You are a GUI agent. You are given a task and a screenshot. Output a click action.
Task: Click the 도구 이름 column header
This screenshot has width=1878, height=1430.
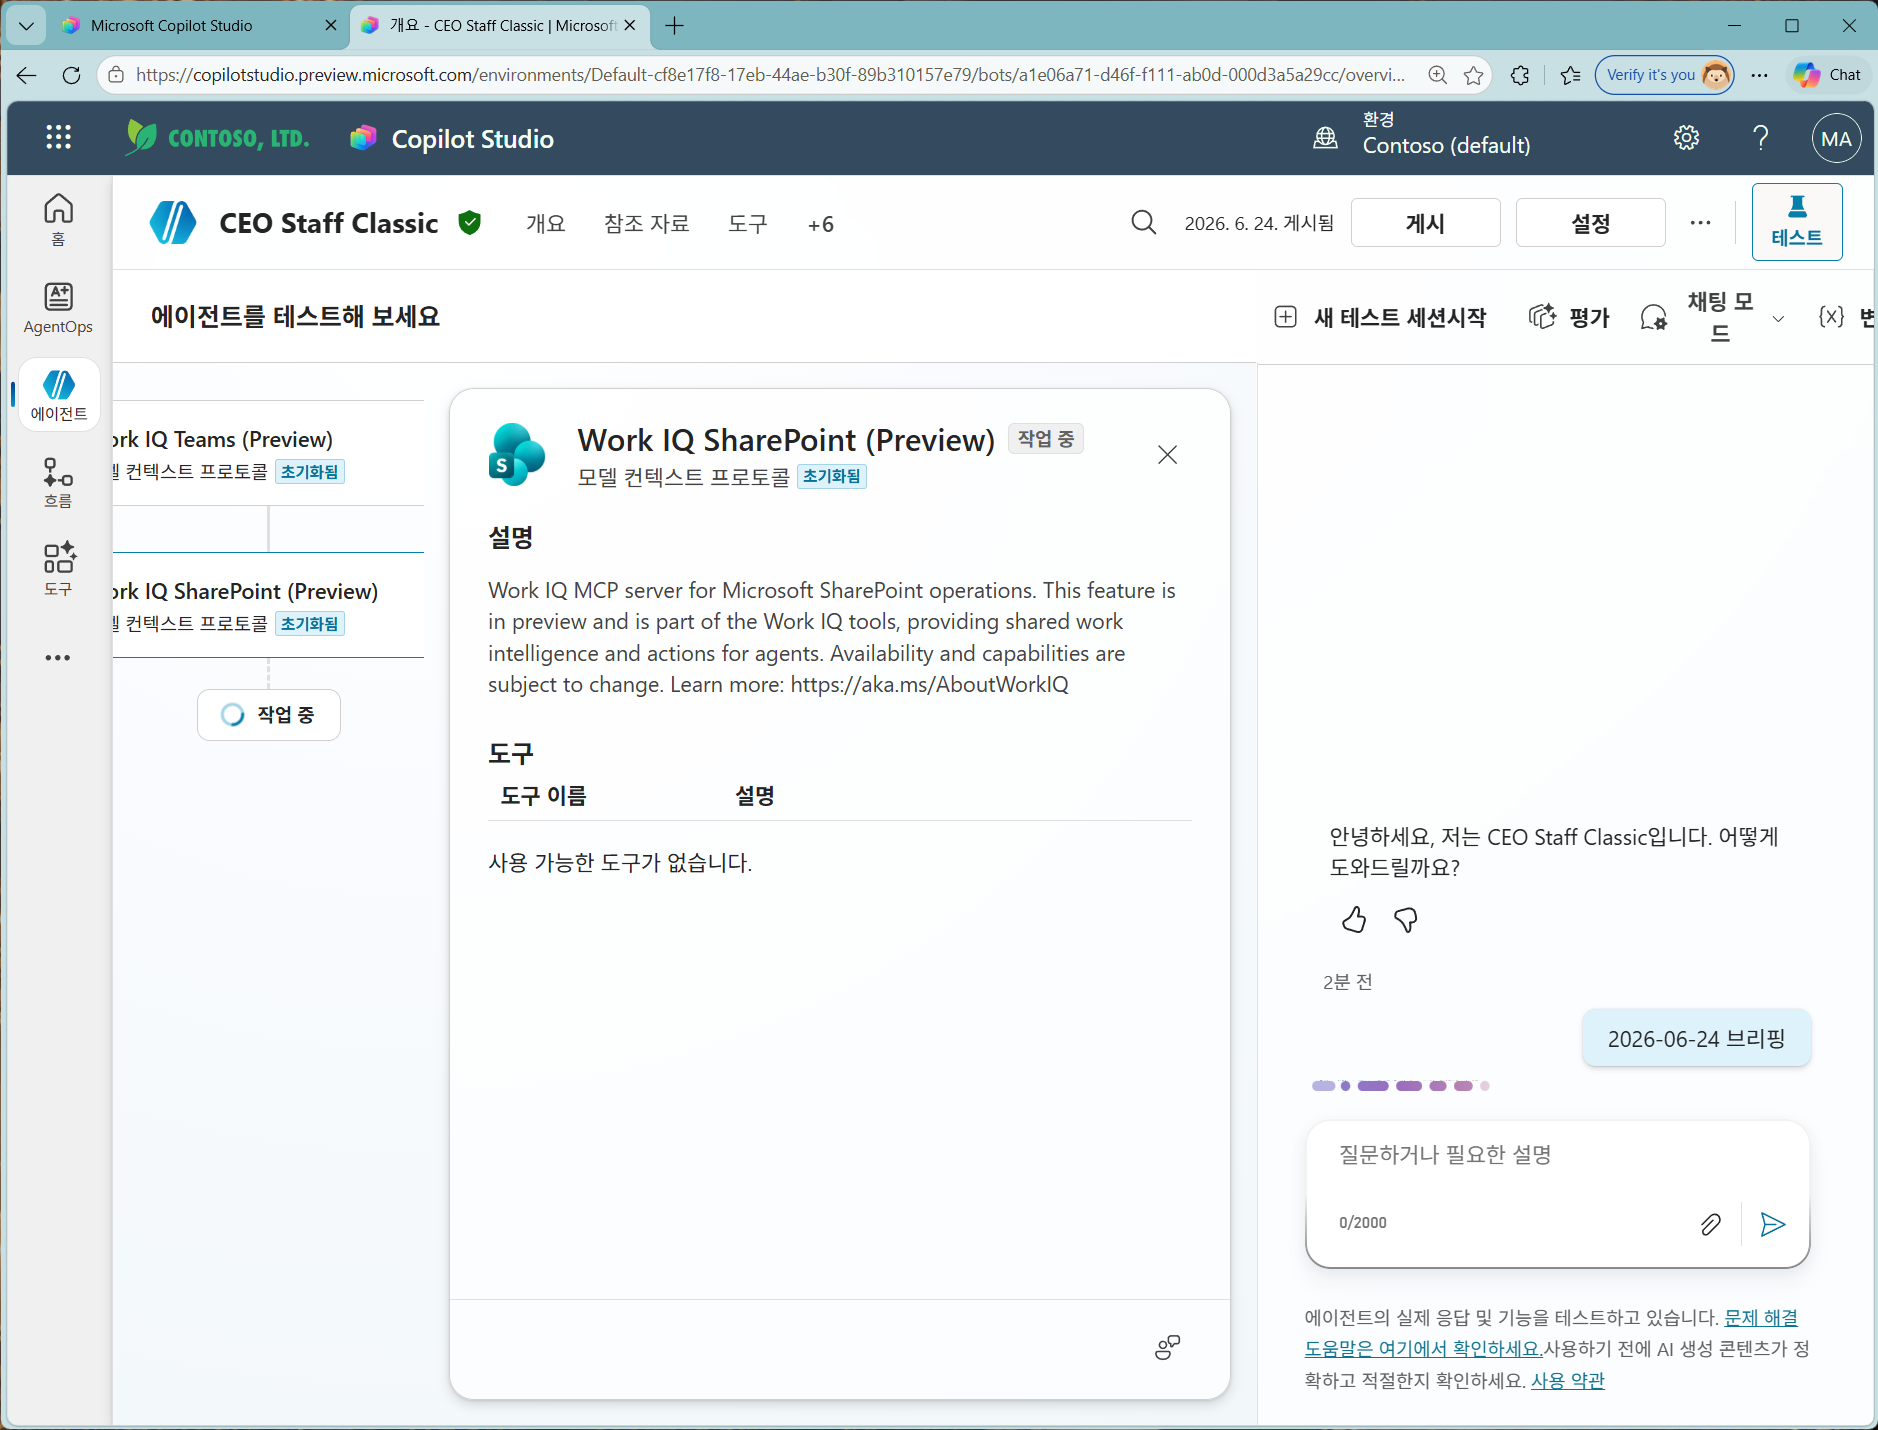point(543,796)
